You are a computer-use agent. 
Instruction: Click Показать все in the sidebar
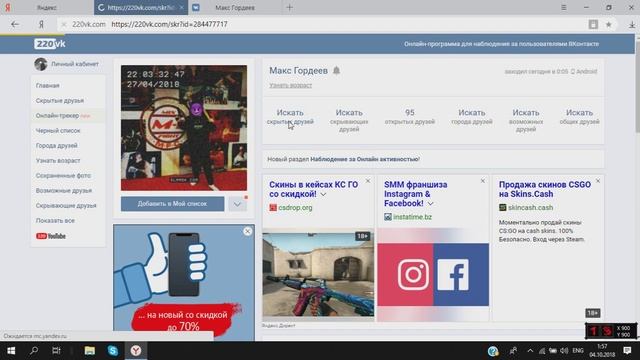pos(55,220)
